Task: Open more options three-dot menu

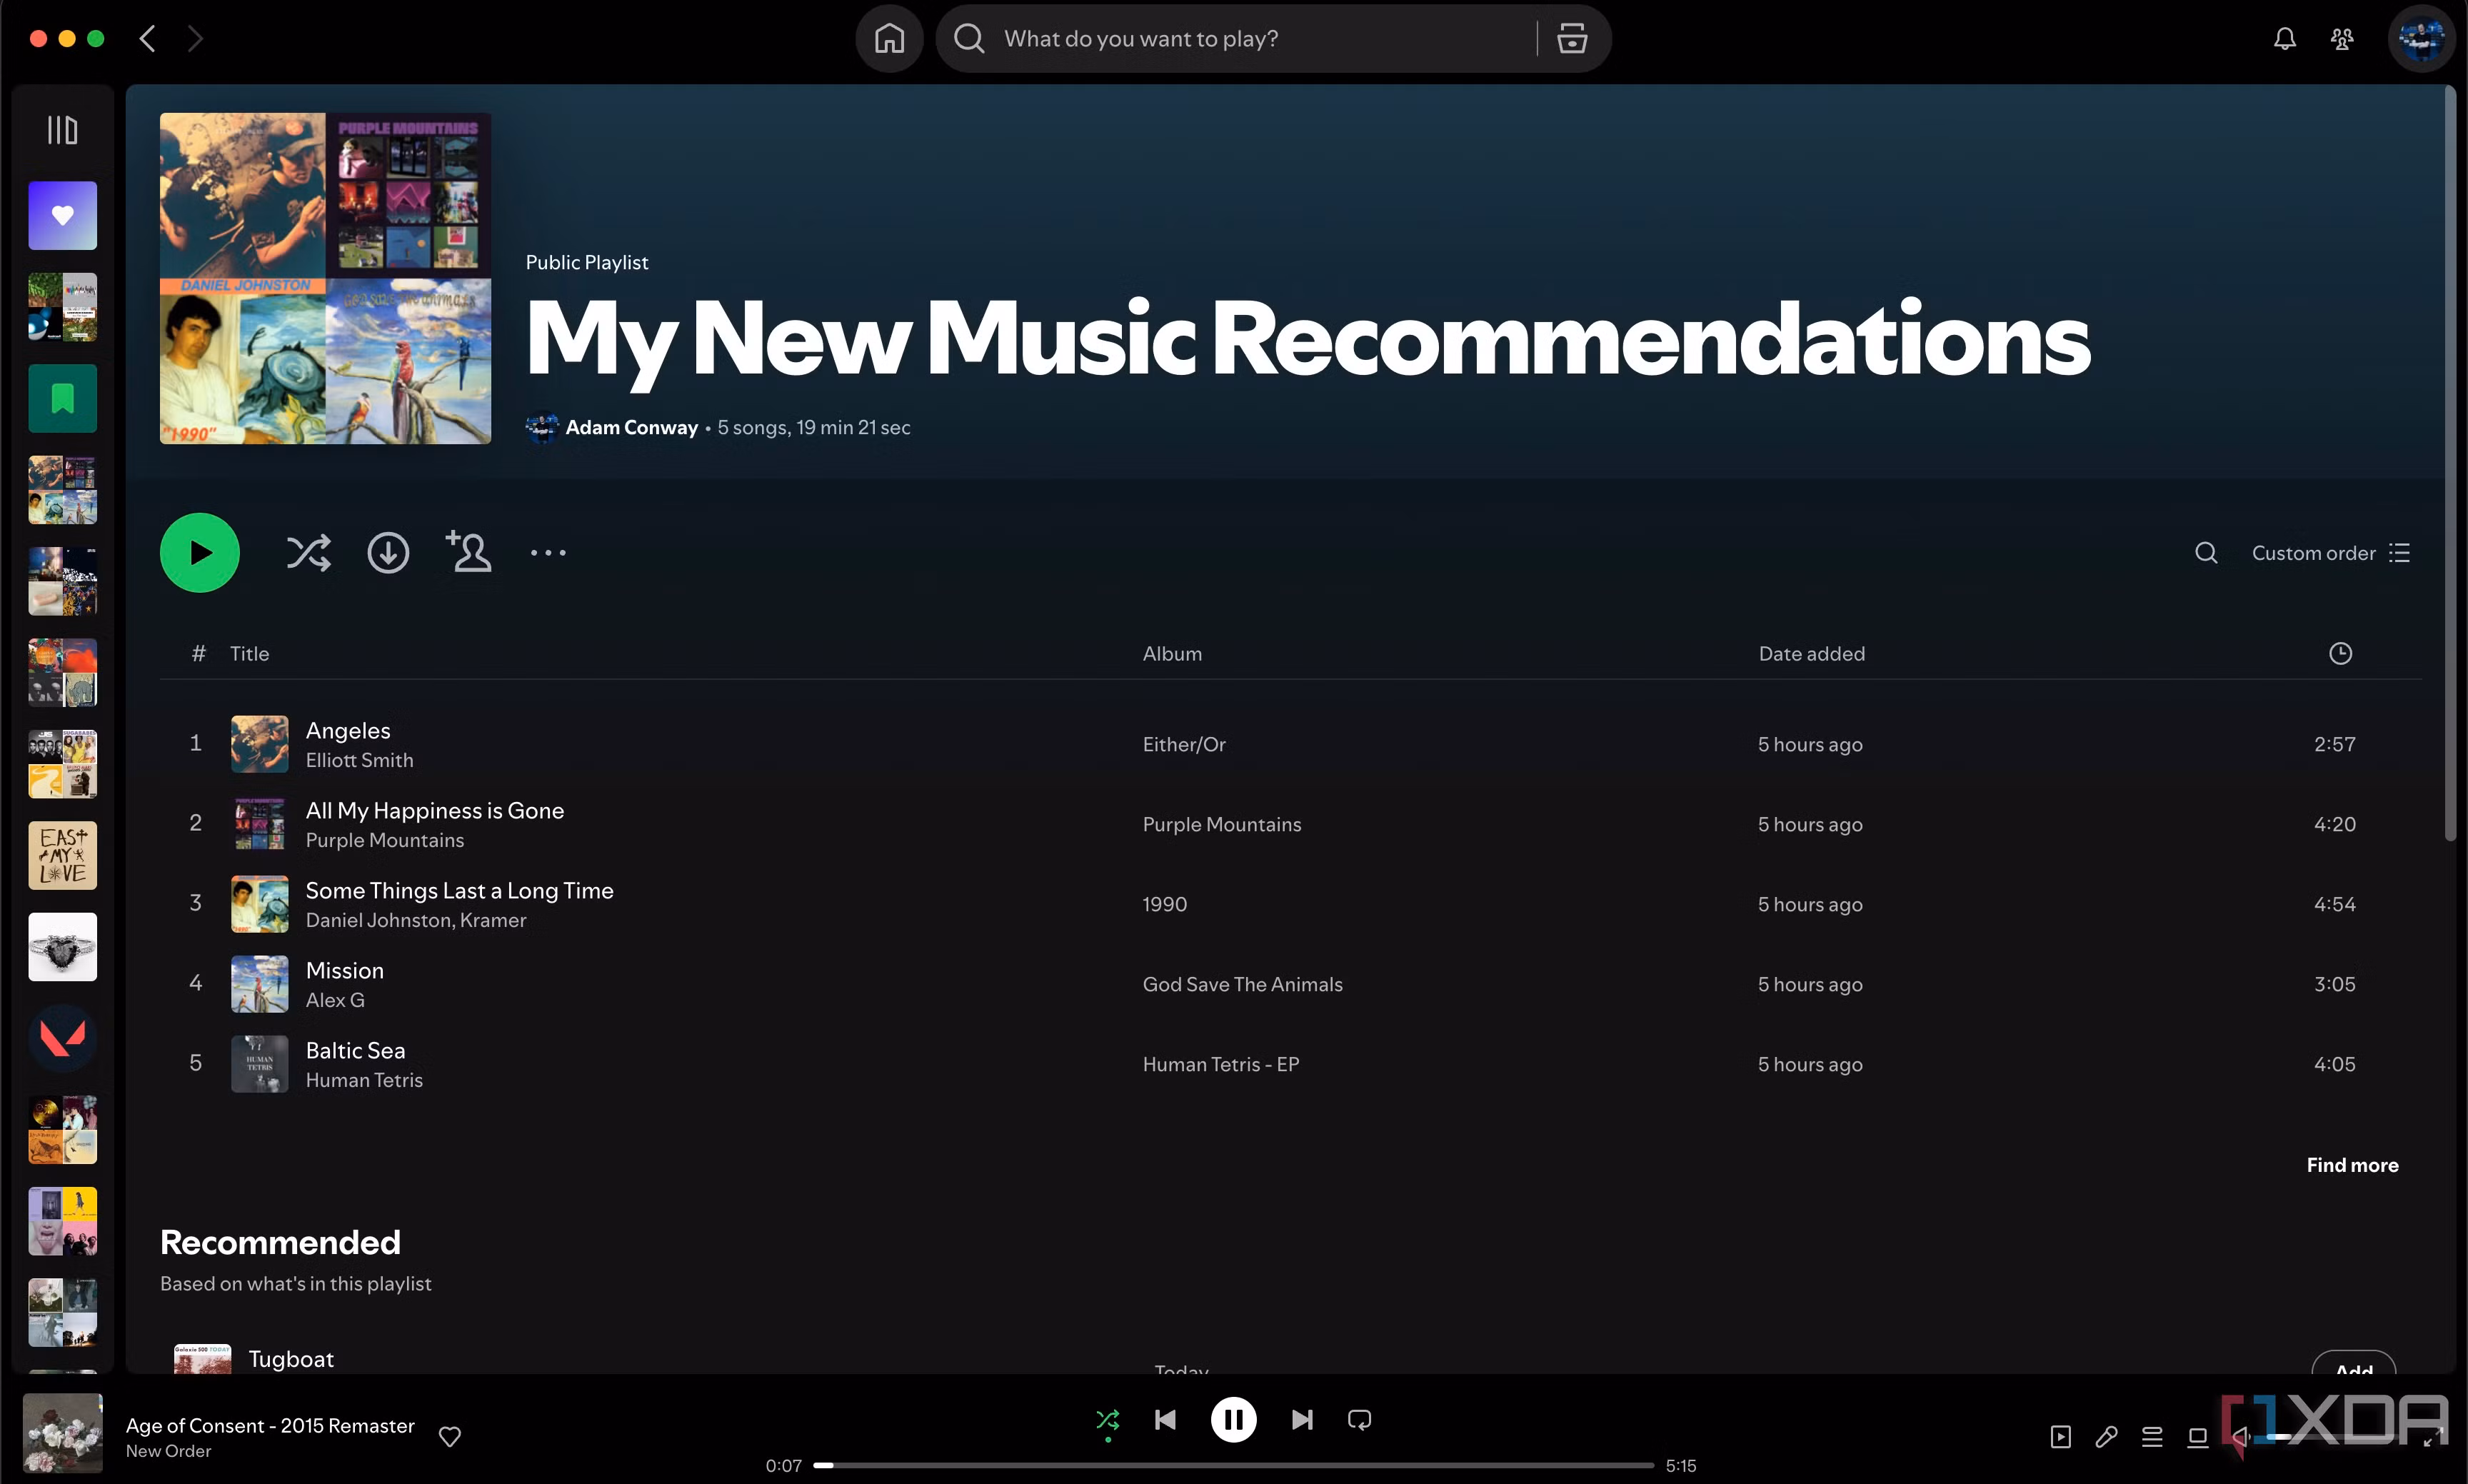Action: tap(548, 553)
